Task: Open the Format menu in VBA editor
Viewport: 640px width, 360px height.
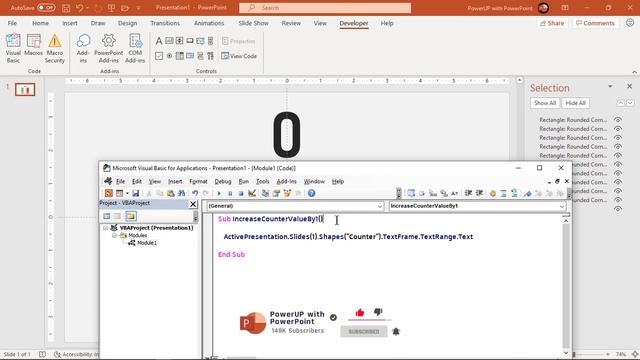Action: click(x=198, y=182)
